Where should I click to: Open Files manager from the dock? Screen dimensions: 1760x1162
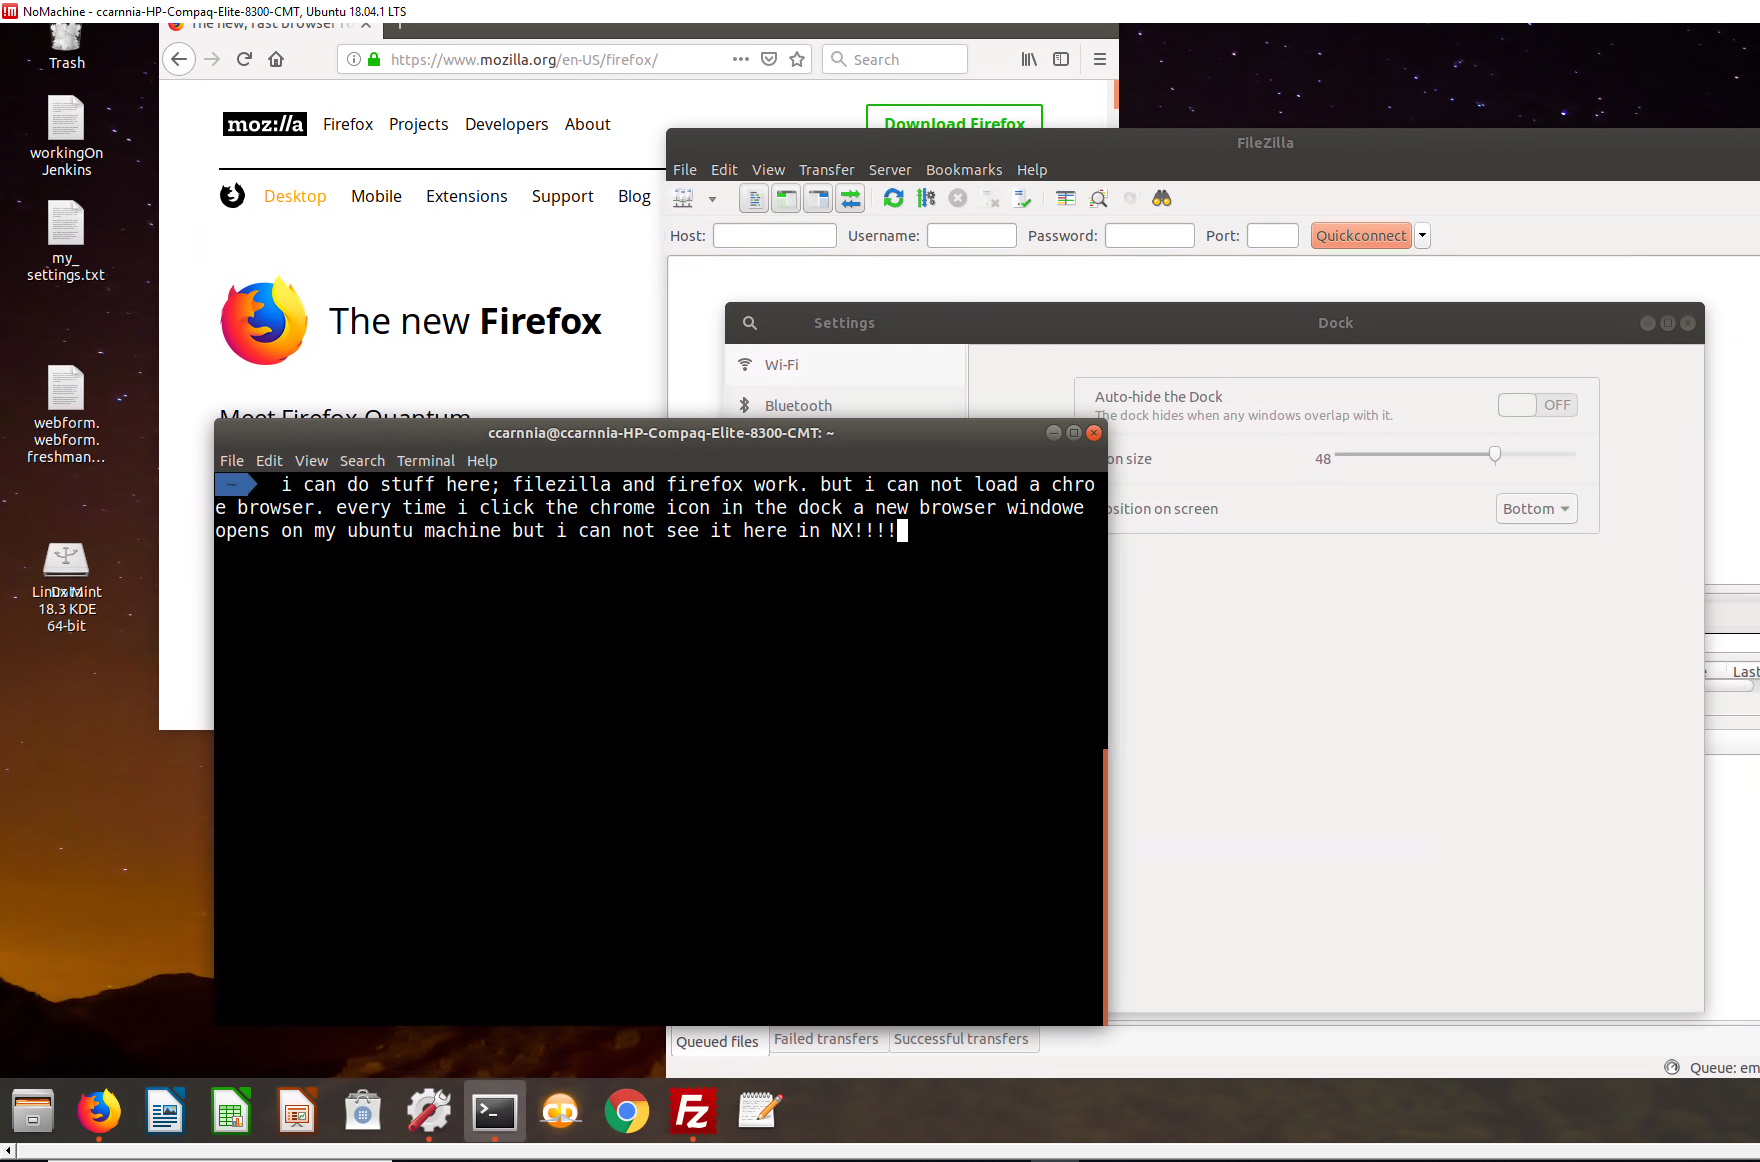pyautogui.click(x=33, y=1111)
